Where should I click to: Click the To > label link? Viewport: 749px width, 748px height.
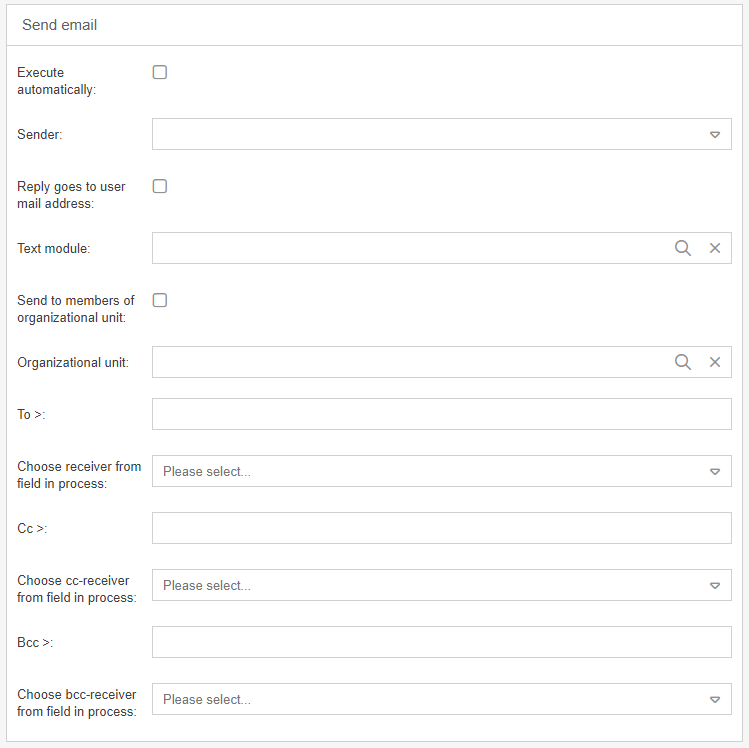[31, 415]
